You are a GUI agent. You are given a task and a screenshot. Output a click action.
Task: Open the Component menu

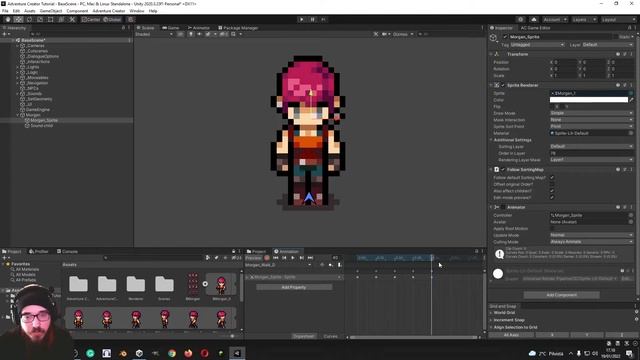[x=77, y=11]
